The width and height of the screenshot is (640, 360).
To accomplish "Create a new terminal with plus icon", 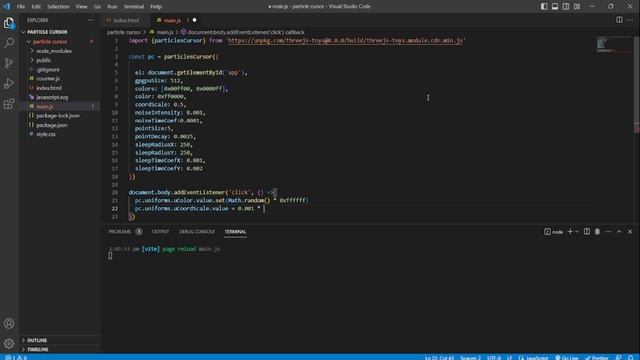I will coord(570,232).
